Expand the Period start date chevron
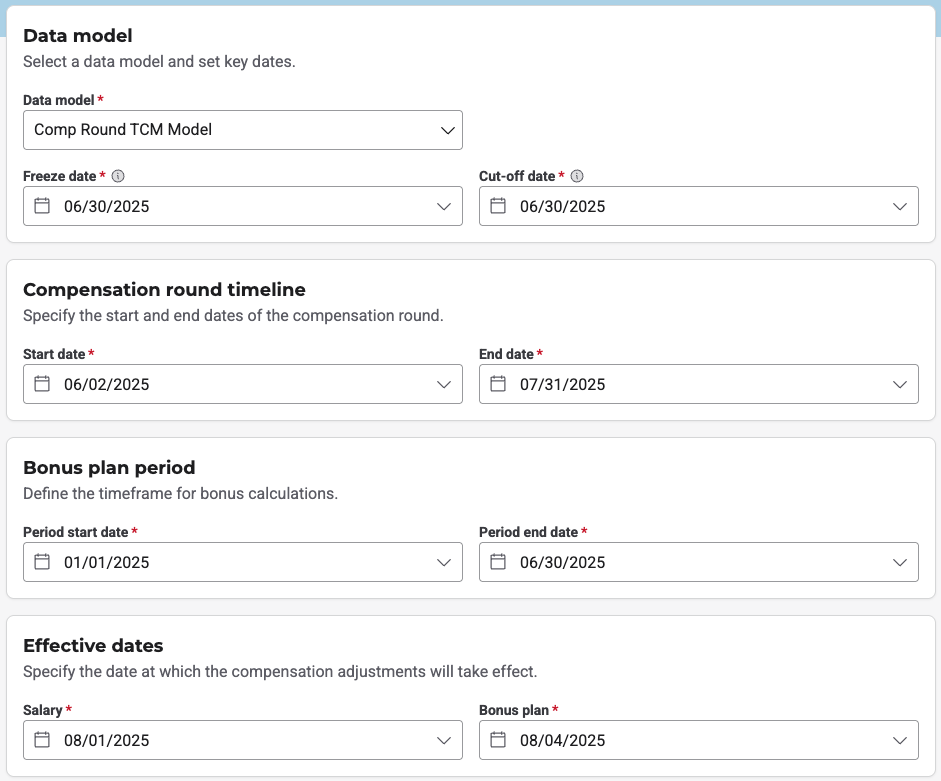Screen dimensions: 941x781 (444, 563)
